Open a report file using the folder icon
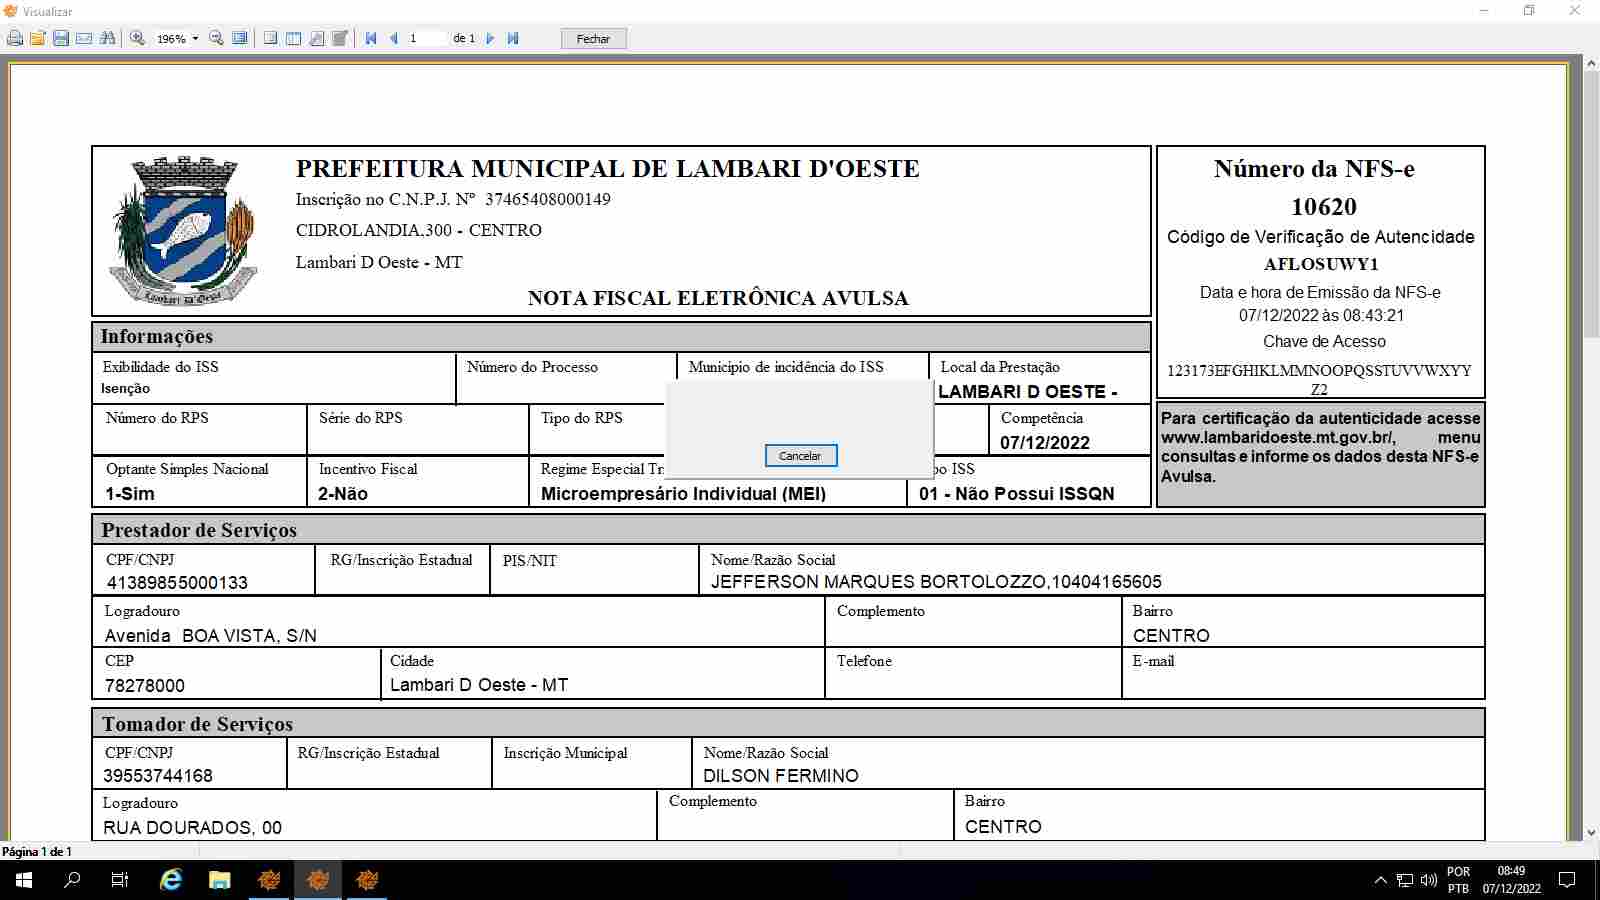The width and height of the screenshot is (1600, 900). [38, 39]
